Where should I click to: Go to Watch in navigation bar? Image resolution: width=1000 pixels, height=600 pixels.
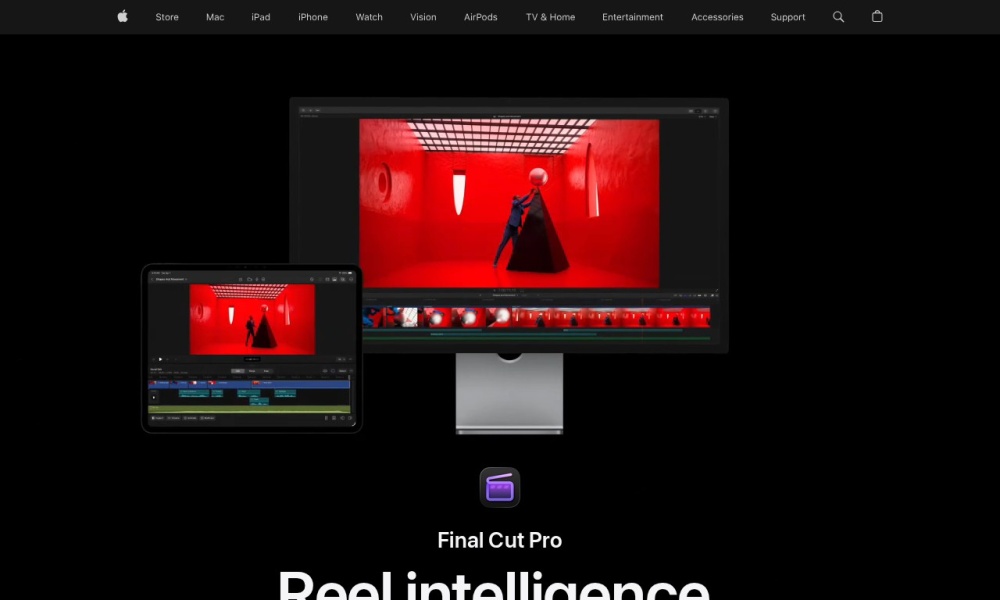point(369,17)
